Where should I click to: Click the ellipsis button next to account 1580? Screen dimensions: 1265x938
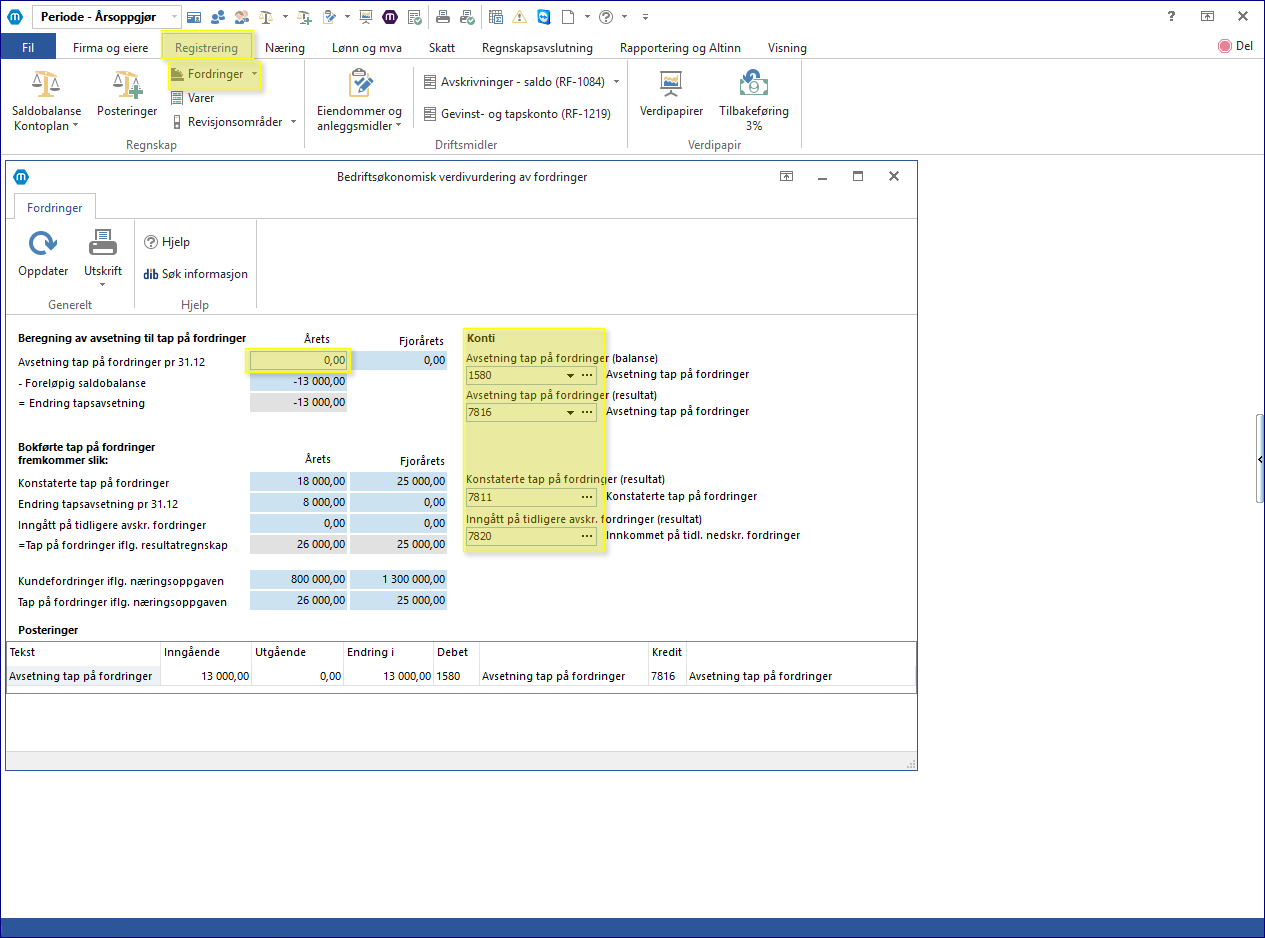tap(588, 376)
